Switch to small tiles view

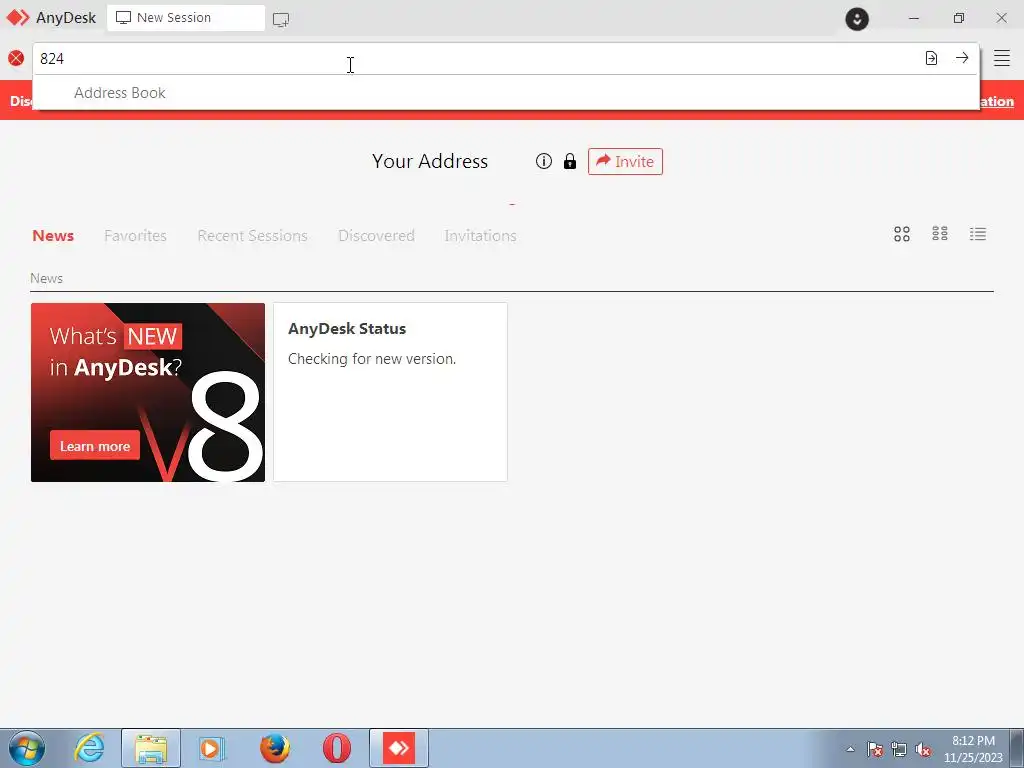point(940,234)
